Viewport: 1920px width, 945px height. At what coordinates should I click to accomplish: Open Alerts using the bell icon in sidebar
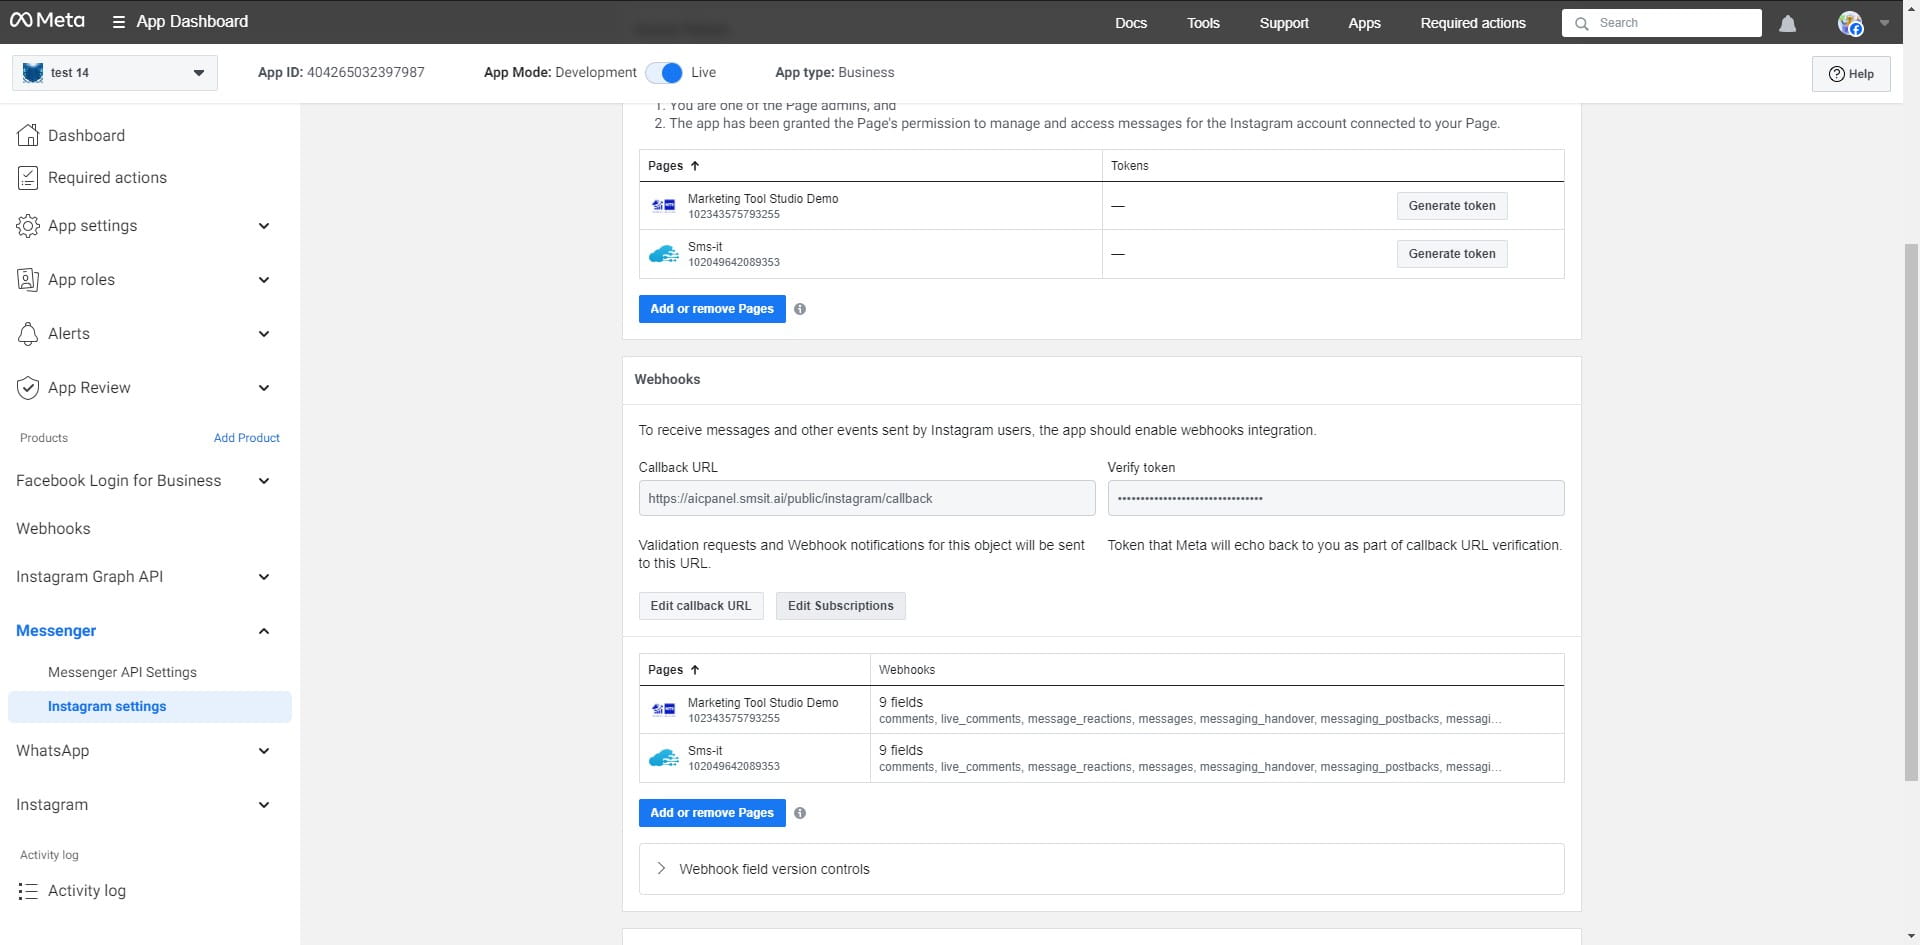pyautogui.click(x=28, y=333)
